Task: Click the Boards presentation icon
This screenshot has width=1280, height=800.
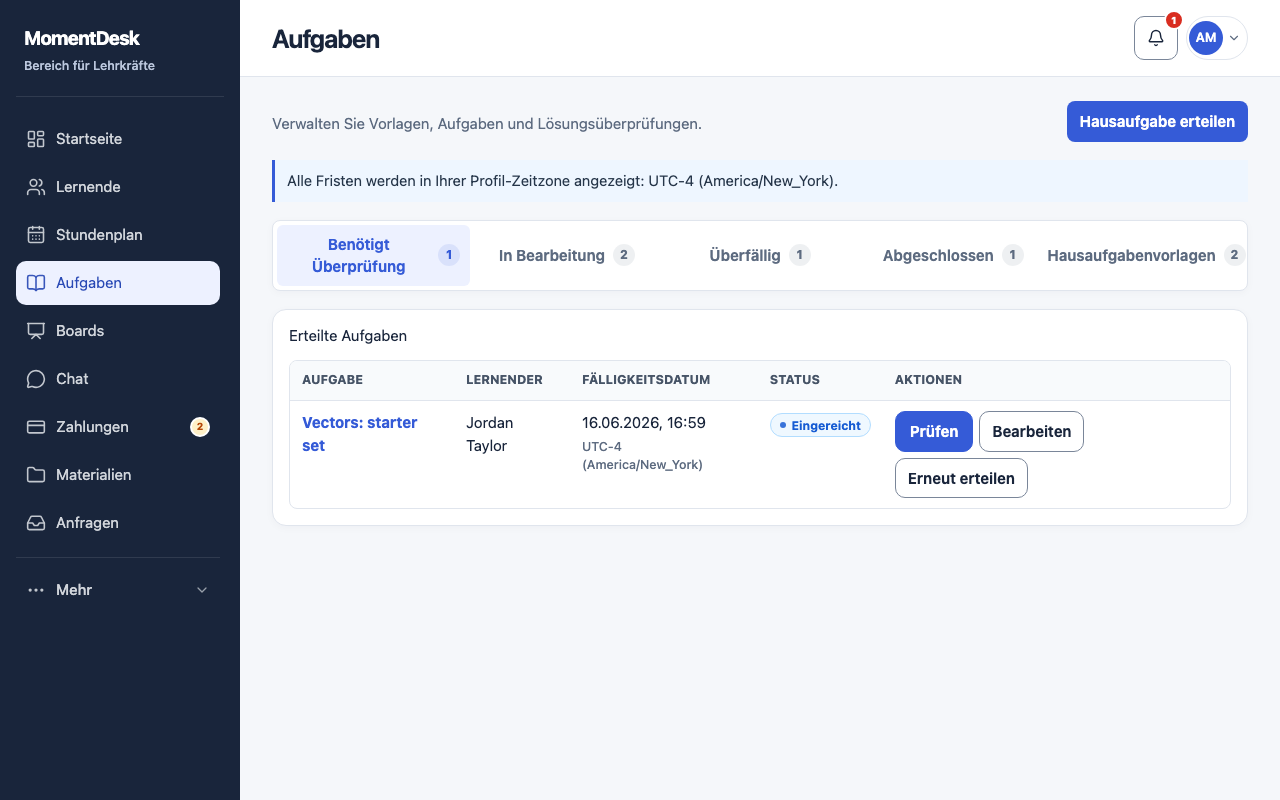Action: (x=36, y=331)
